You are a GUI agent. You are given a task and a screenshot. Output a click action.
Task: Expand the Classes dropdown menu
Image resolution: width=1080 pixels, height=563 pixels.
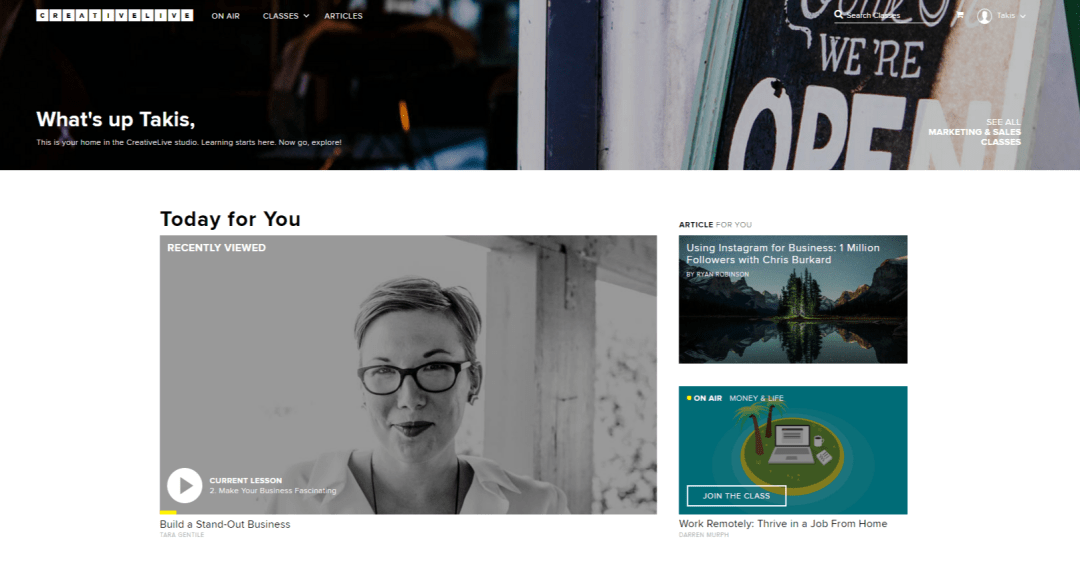286,16
